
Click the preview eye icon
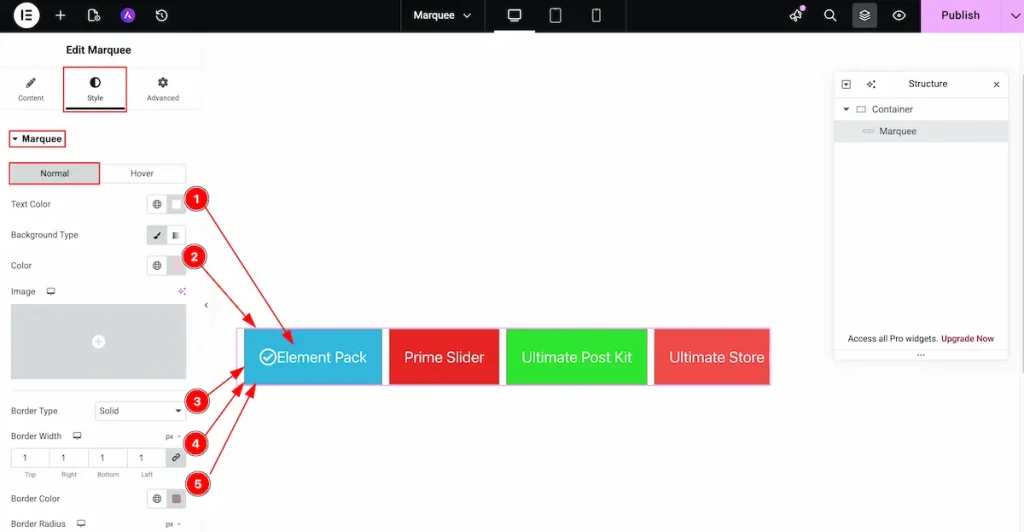(899, 15)
